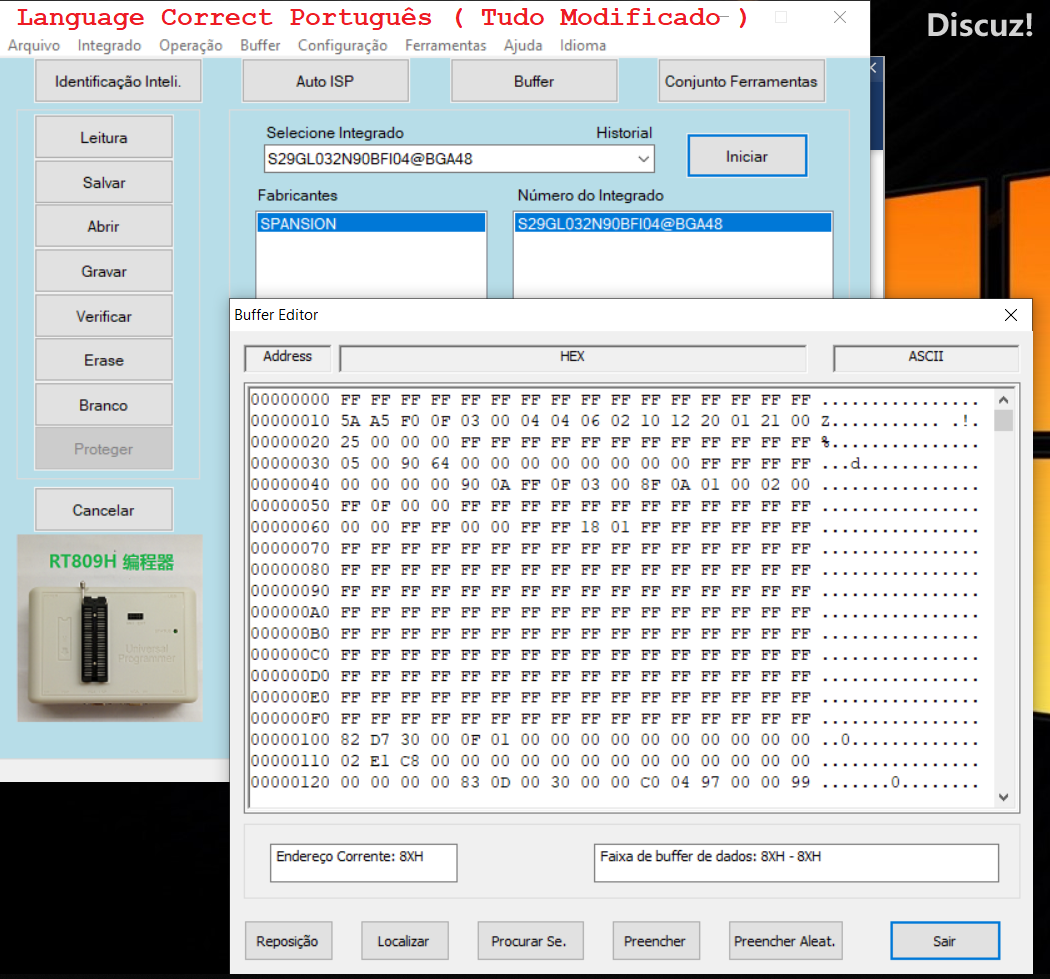1050x979 pixels.
Task: Click the scroll down arrow in hex view
Action: (x=1003, y=797)
